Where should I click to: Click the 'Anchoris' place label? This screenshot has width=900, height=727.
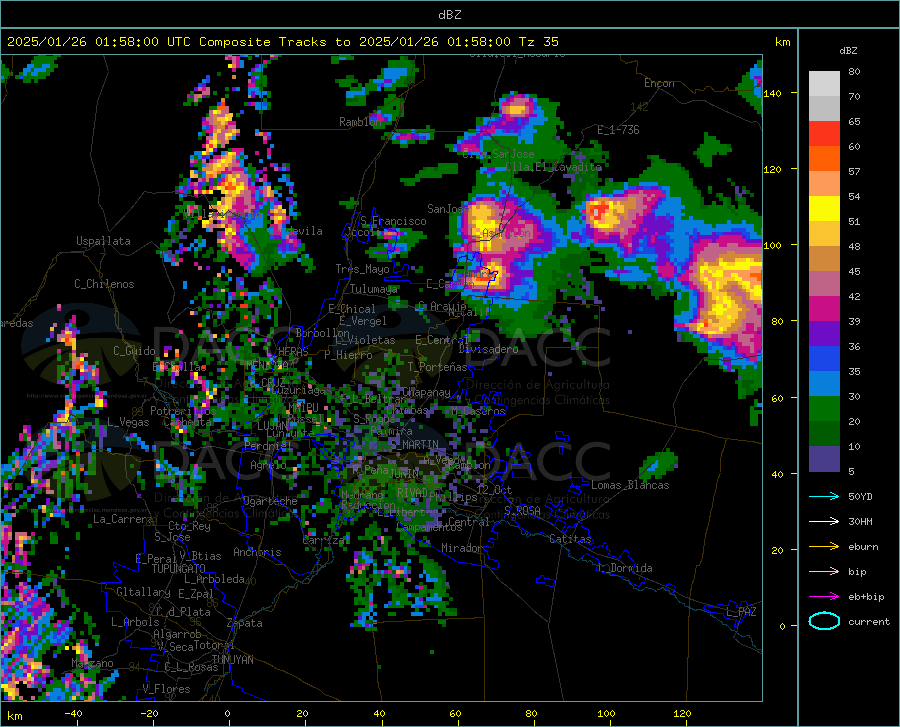point(257,552)
